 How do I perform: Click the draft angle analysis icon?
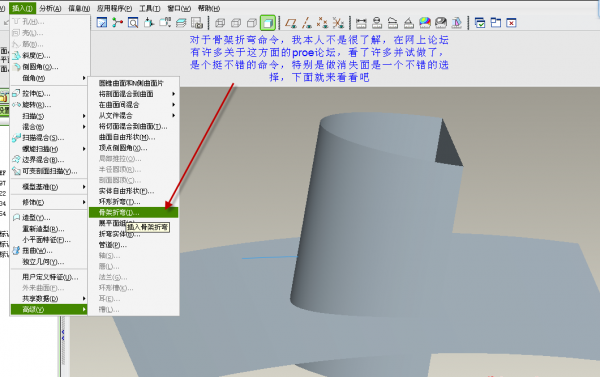(x=409, y=23)
